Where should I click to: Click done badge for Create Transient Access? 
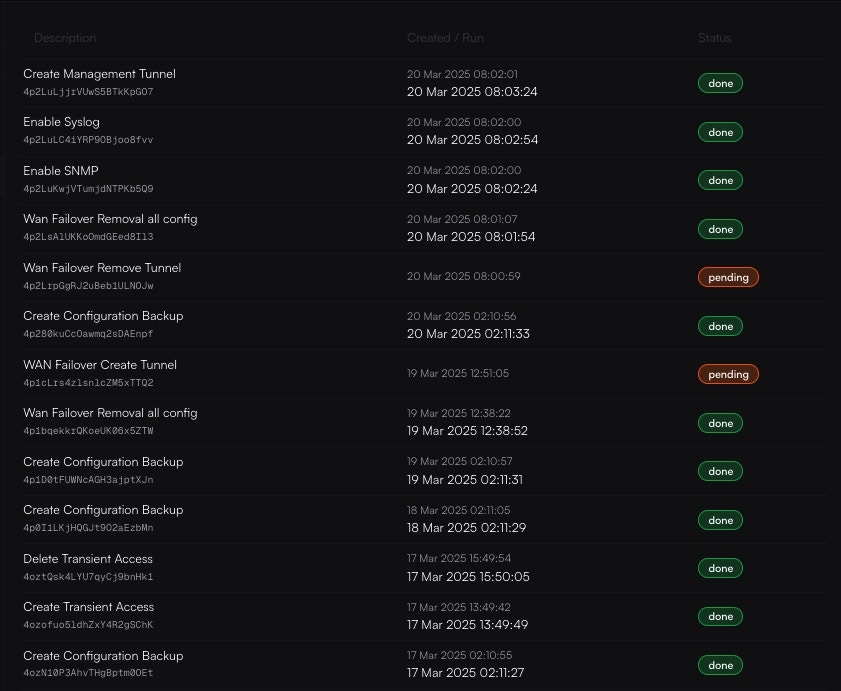coord(720,616)
